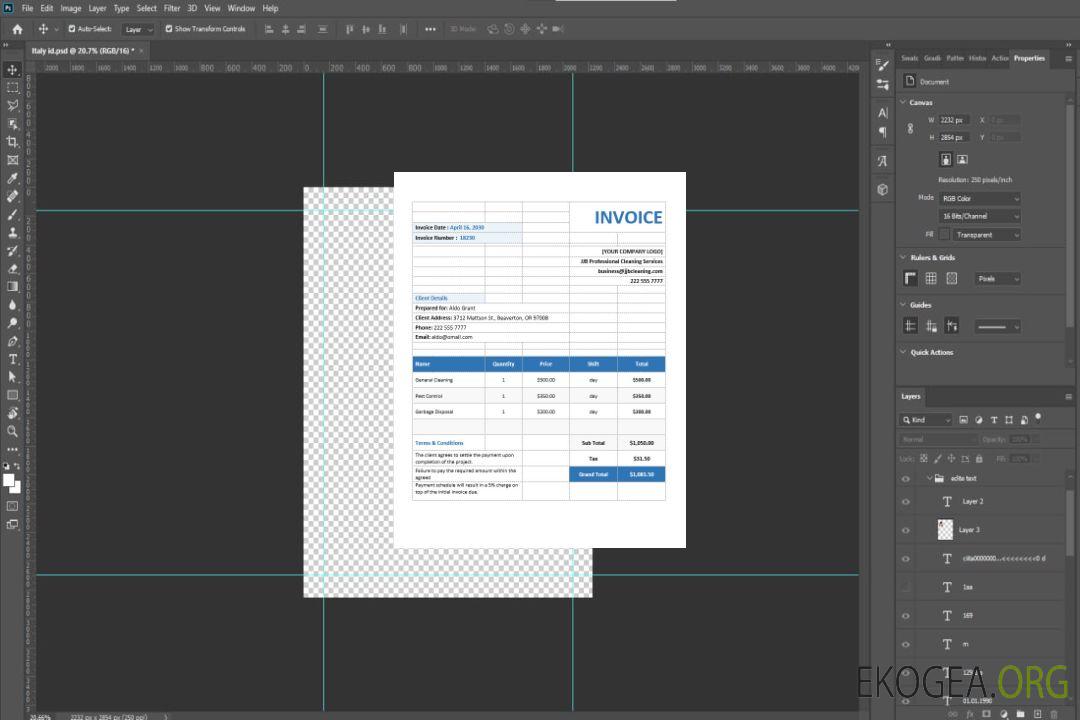Go to Home screen icon
This screenshot has height=720, width=1080.
point(17,29)
